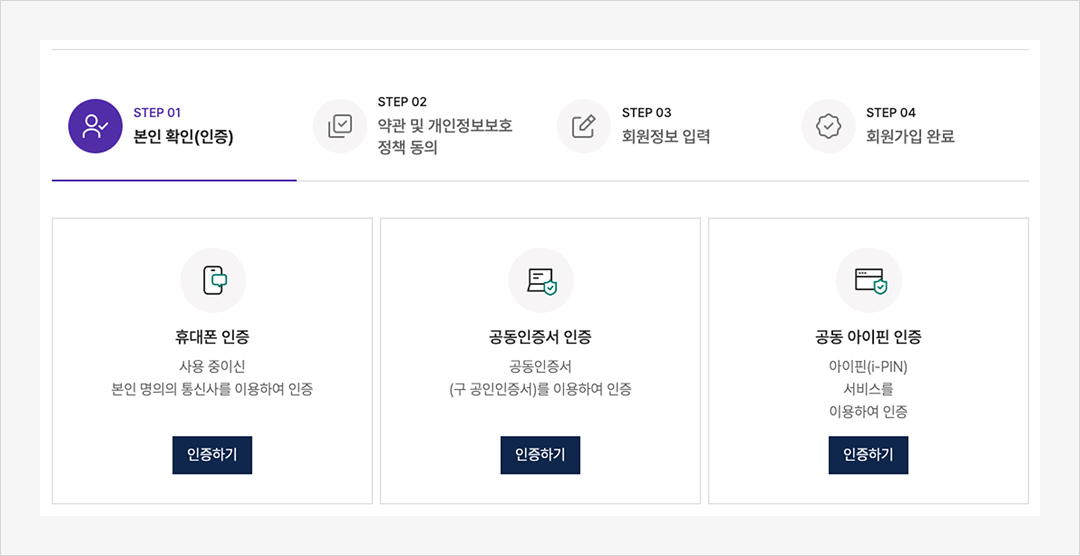Click the 아이핀(i-PIN) 서비스를 description text
The image size is (1080, 556).
coord(868,378)
